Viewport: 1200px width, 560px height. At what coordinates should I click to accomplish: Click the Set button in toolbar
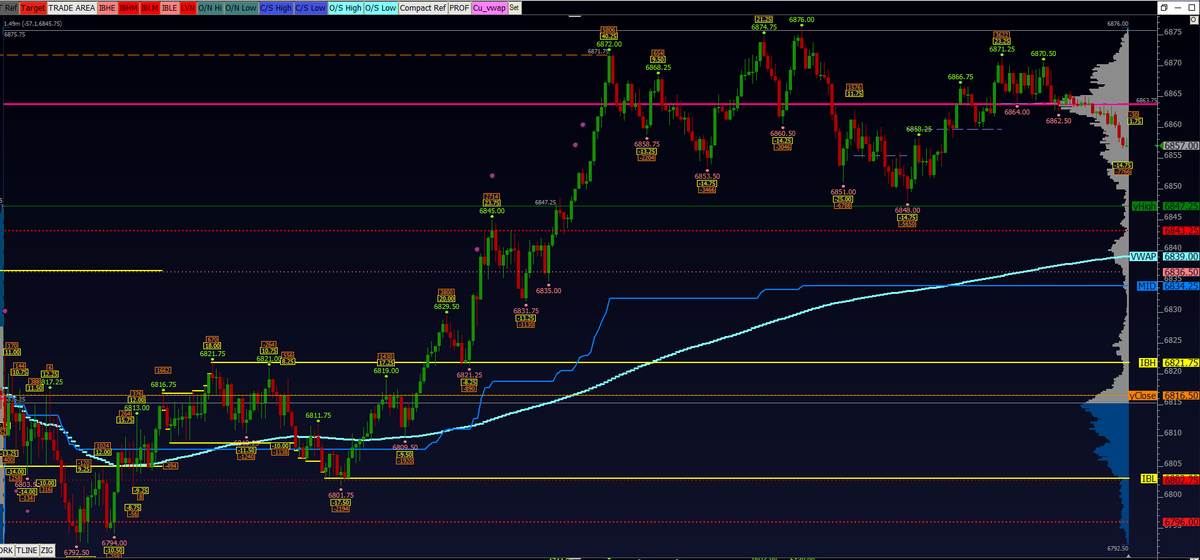[514, 7]
